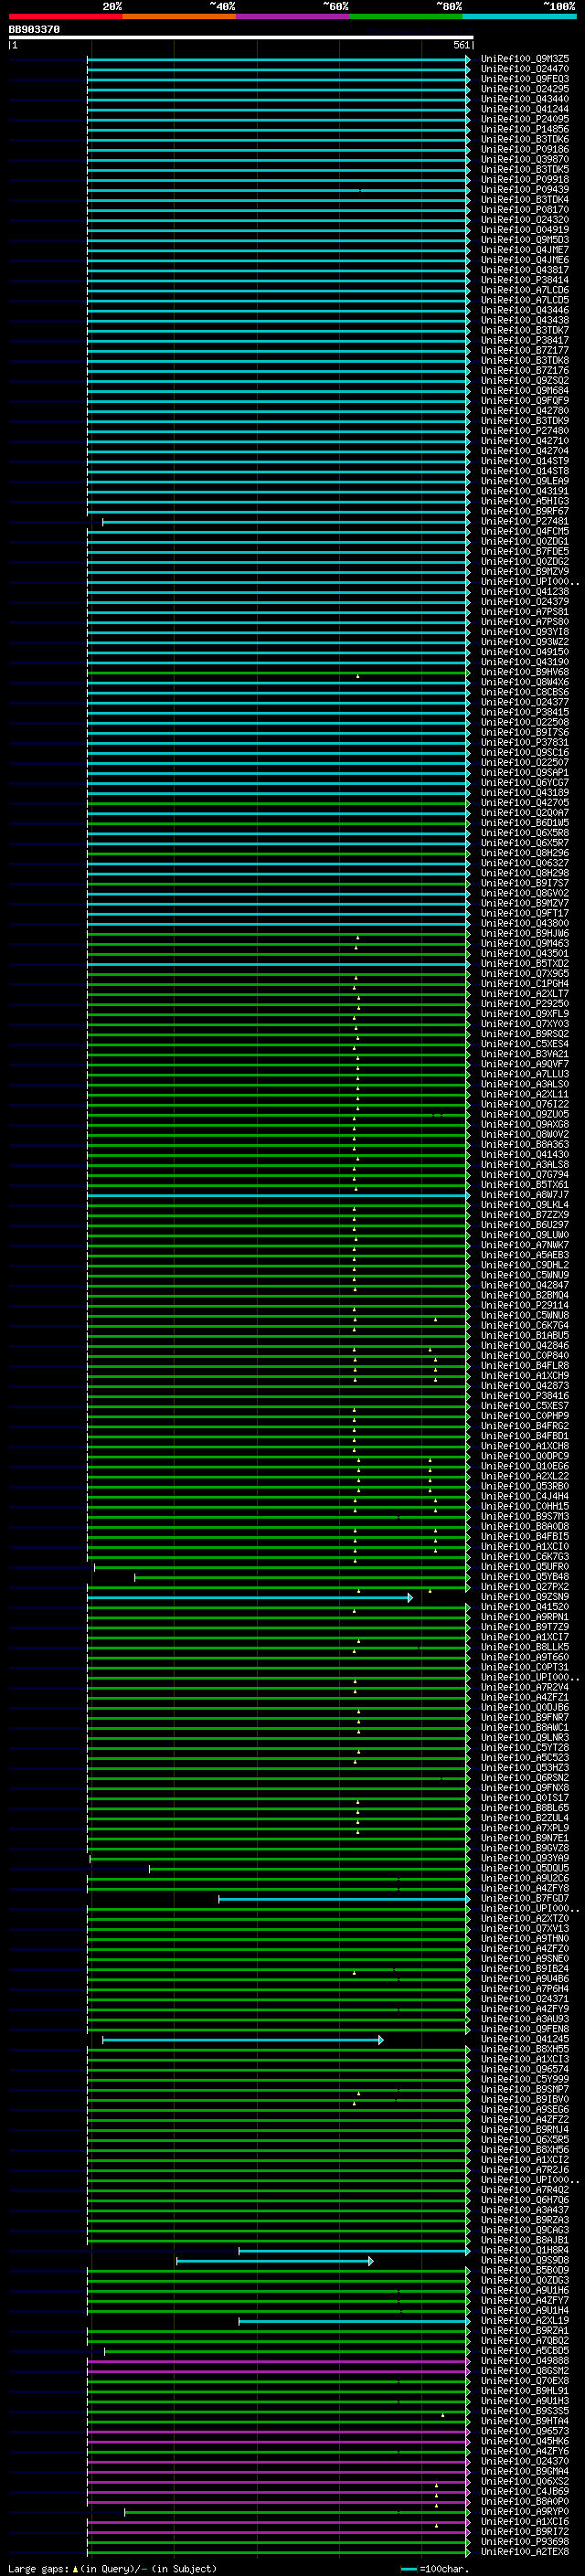Click the 561 end position label
Screen dimensions: 585x2576
pos(461,45)
